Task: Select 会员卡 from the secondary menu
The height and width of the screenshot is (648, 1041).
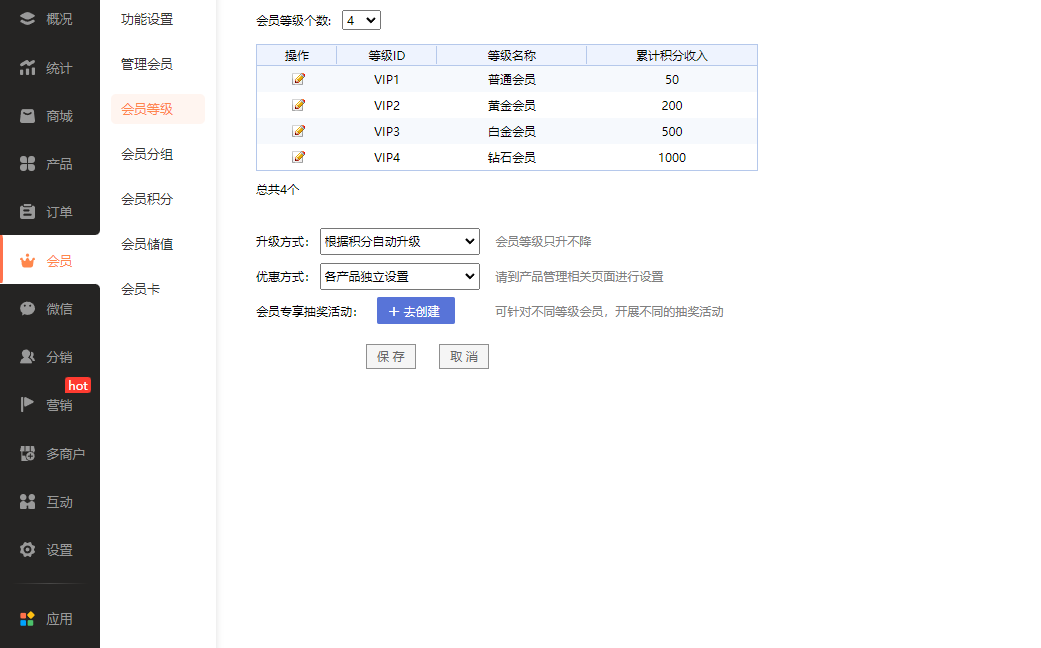Action: 140,290
